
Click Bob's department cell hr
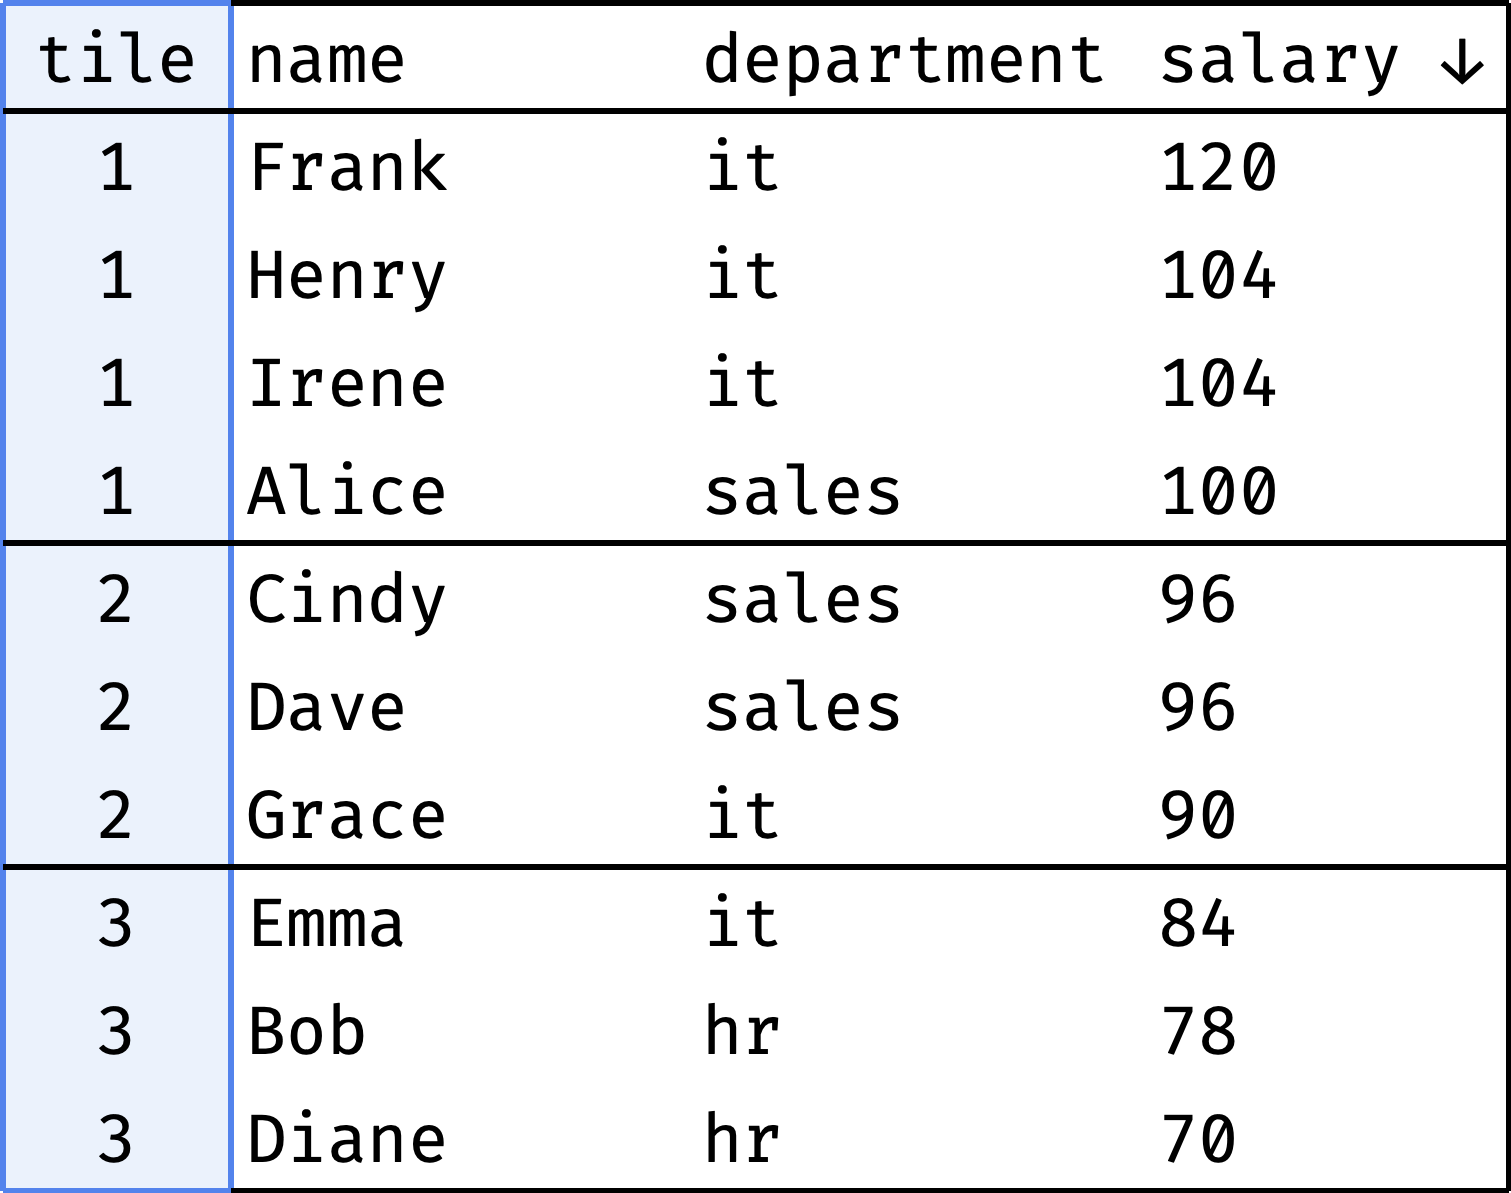(x=742, y=1032)
